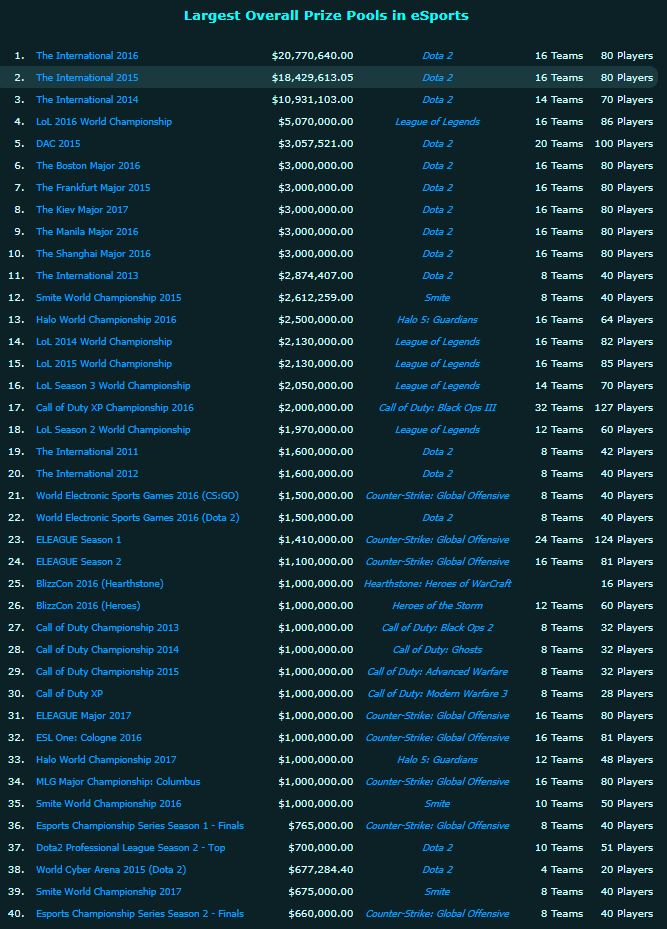Open Call of Duty: Black Ops 2 game link
Screen dimensions: 667x929
point(437,627)
